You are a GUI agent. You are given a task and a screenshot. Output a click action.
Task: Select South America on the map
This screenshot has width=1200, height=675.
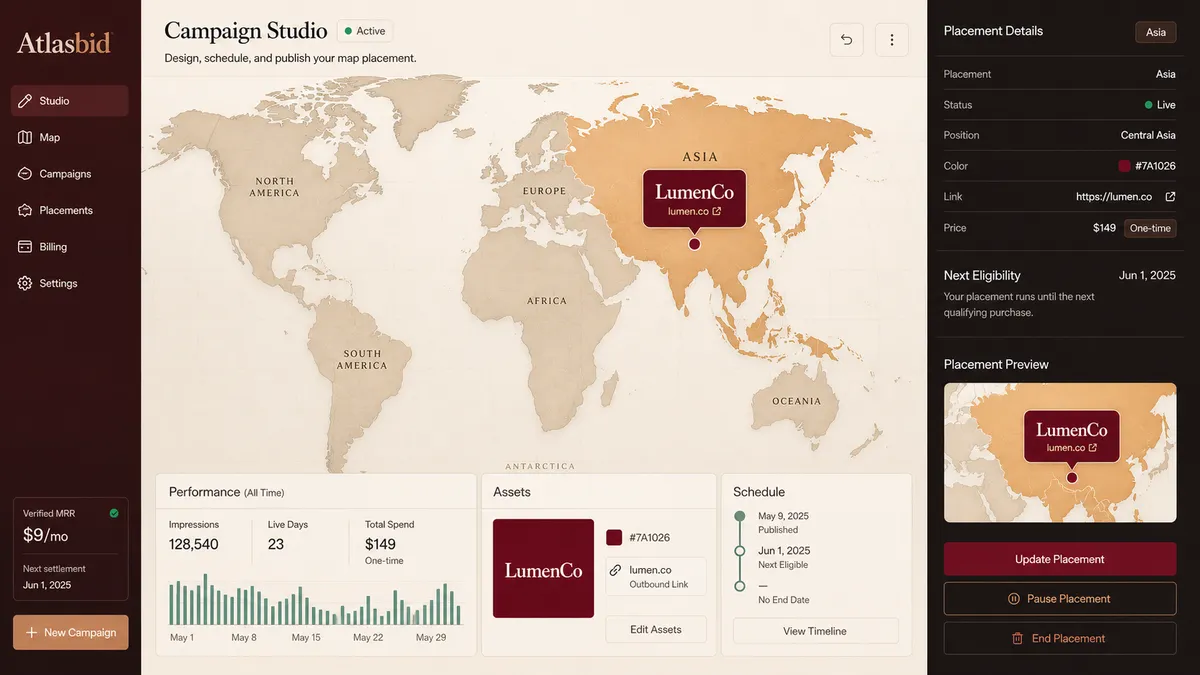[x=362, y=360]
